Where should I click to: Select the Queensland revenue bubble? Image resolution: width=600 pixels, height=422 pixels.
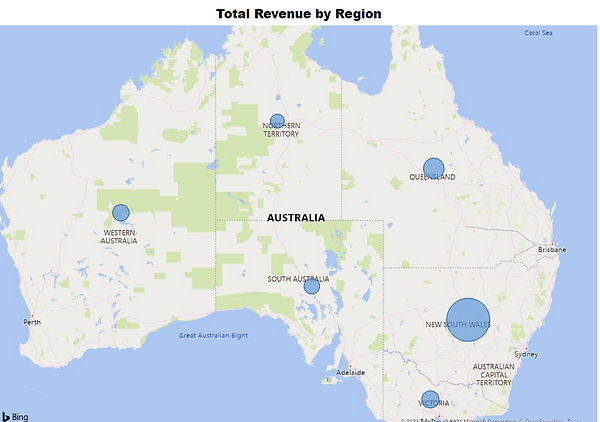point(434,168)
